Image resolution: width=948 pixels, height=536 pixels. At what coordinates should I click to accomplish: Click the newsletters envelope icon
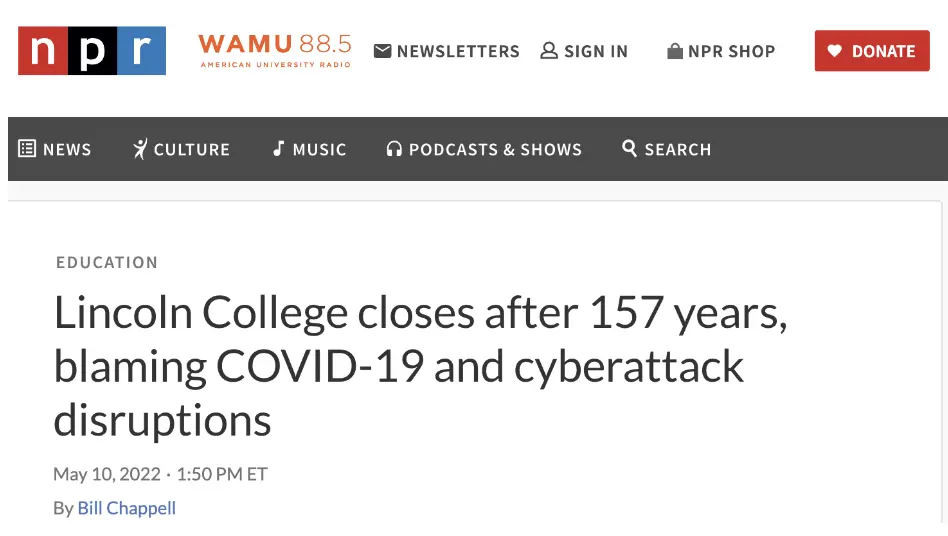[x=382, y=51]
